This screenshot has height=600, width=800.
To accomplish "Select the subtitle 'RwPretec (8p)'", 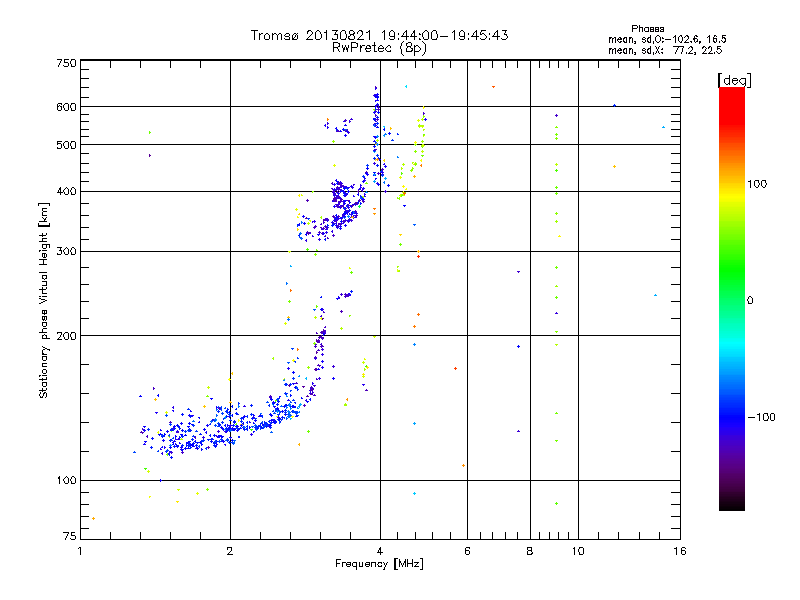I will click(379, 48).
